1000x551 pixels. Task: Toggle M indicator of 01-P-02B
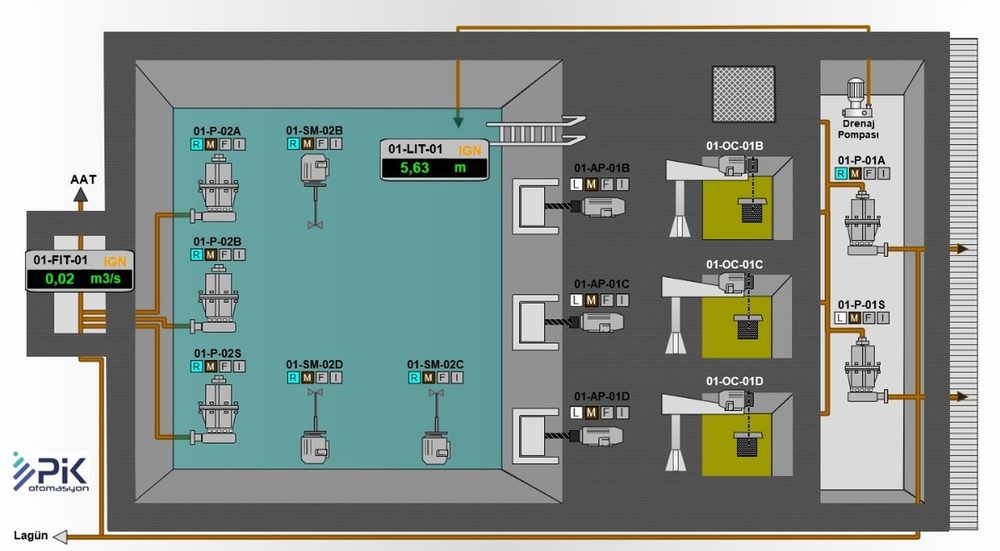210,255
